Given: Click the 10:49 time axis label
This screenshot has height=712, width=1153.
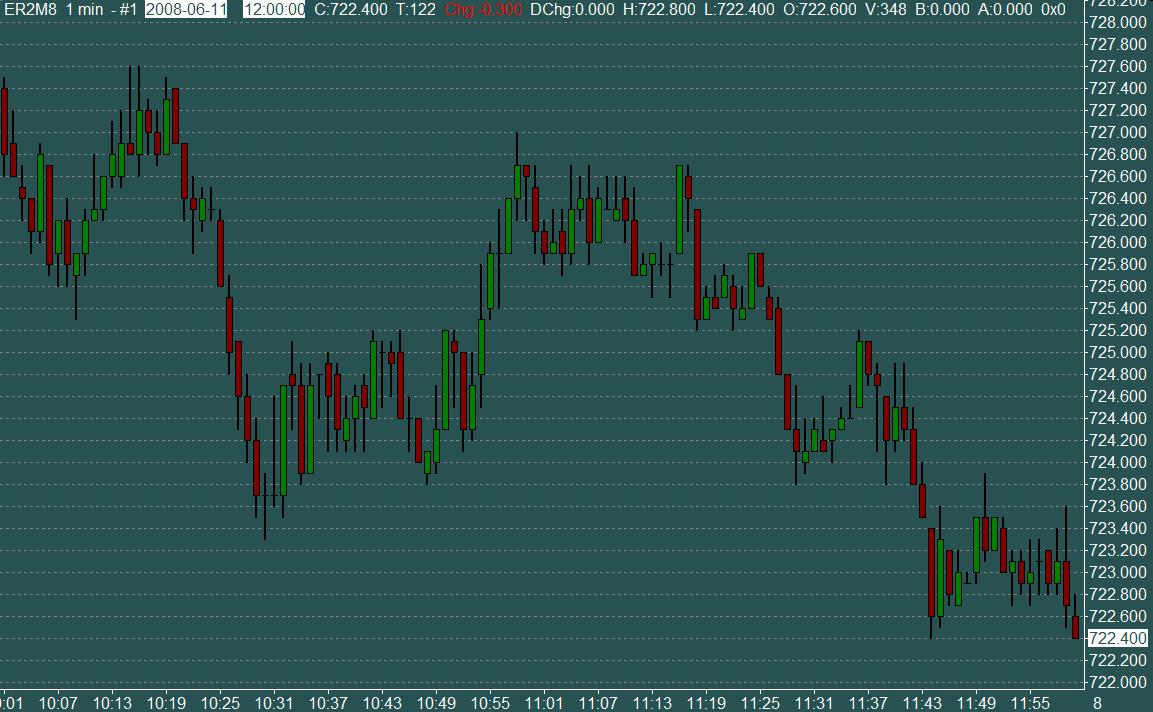Looking at the screenshot, I should [x=436, y=703].
